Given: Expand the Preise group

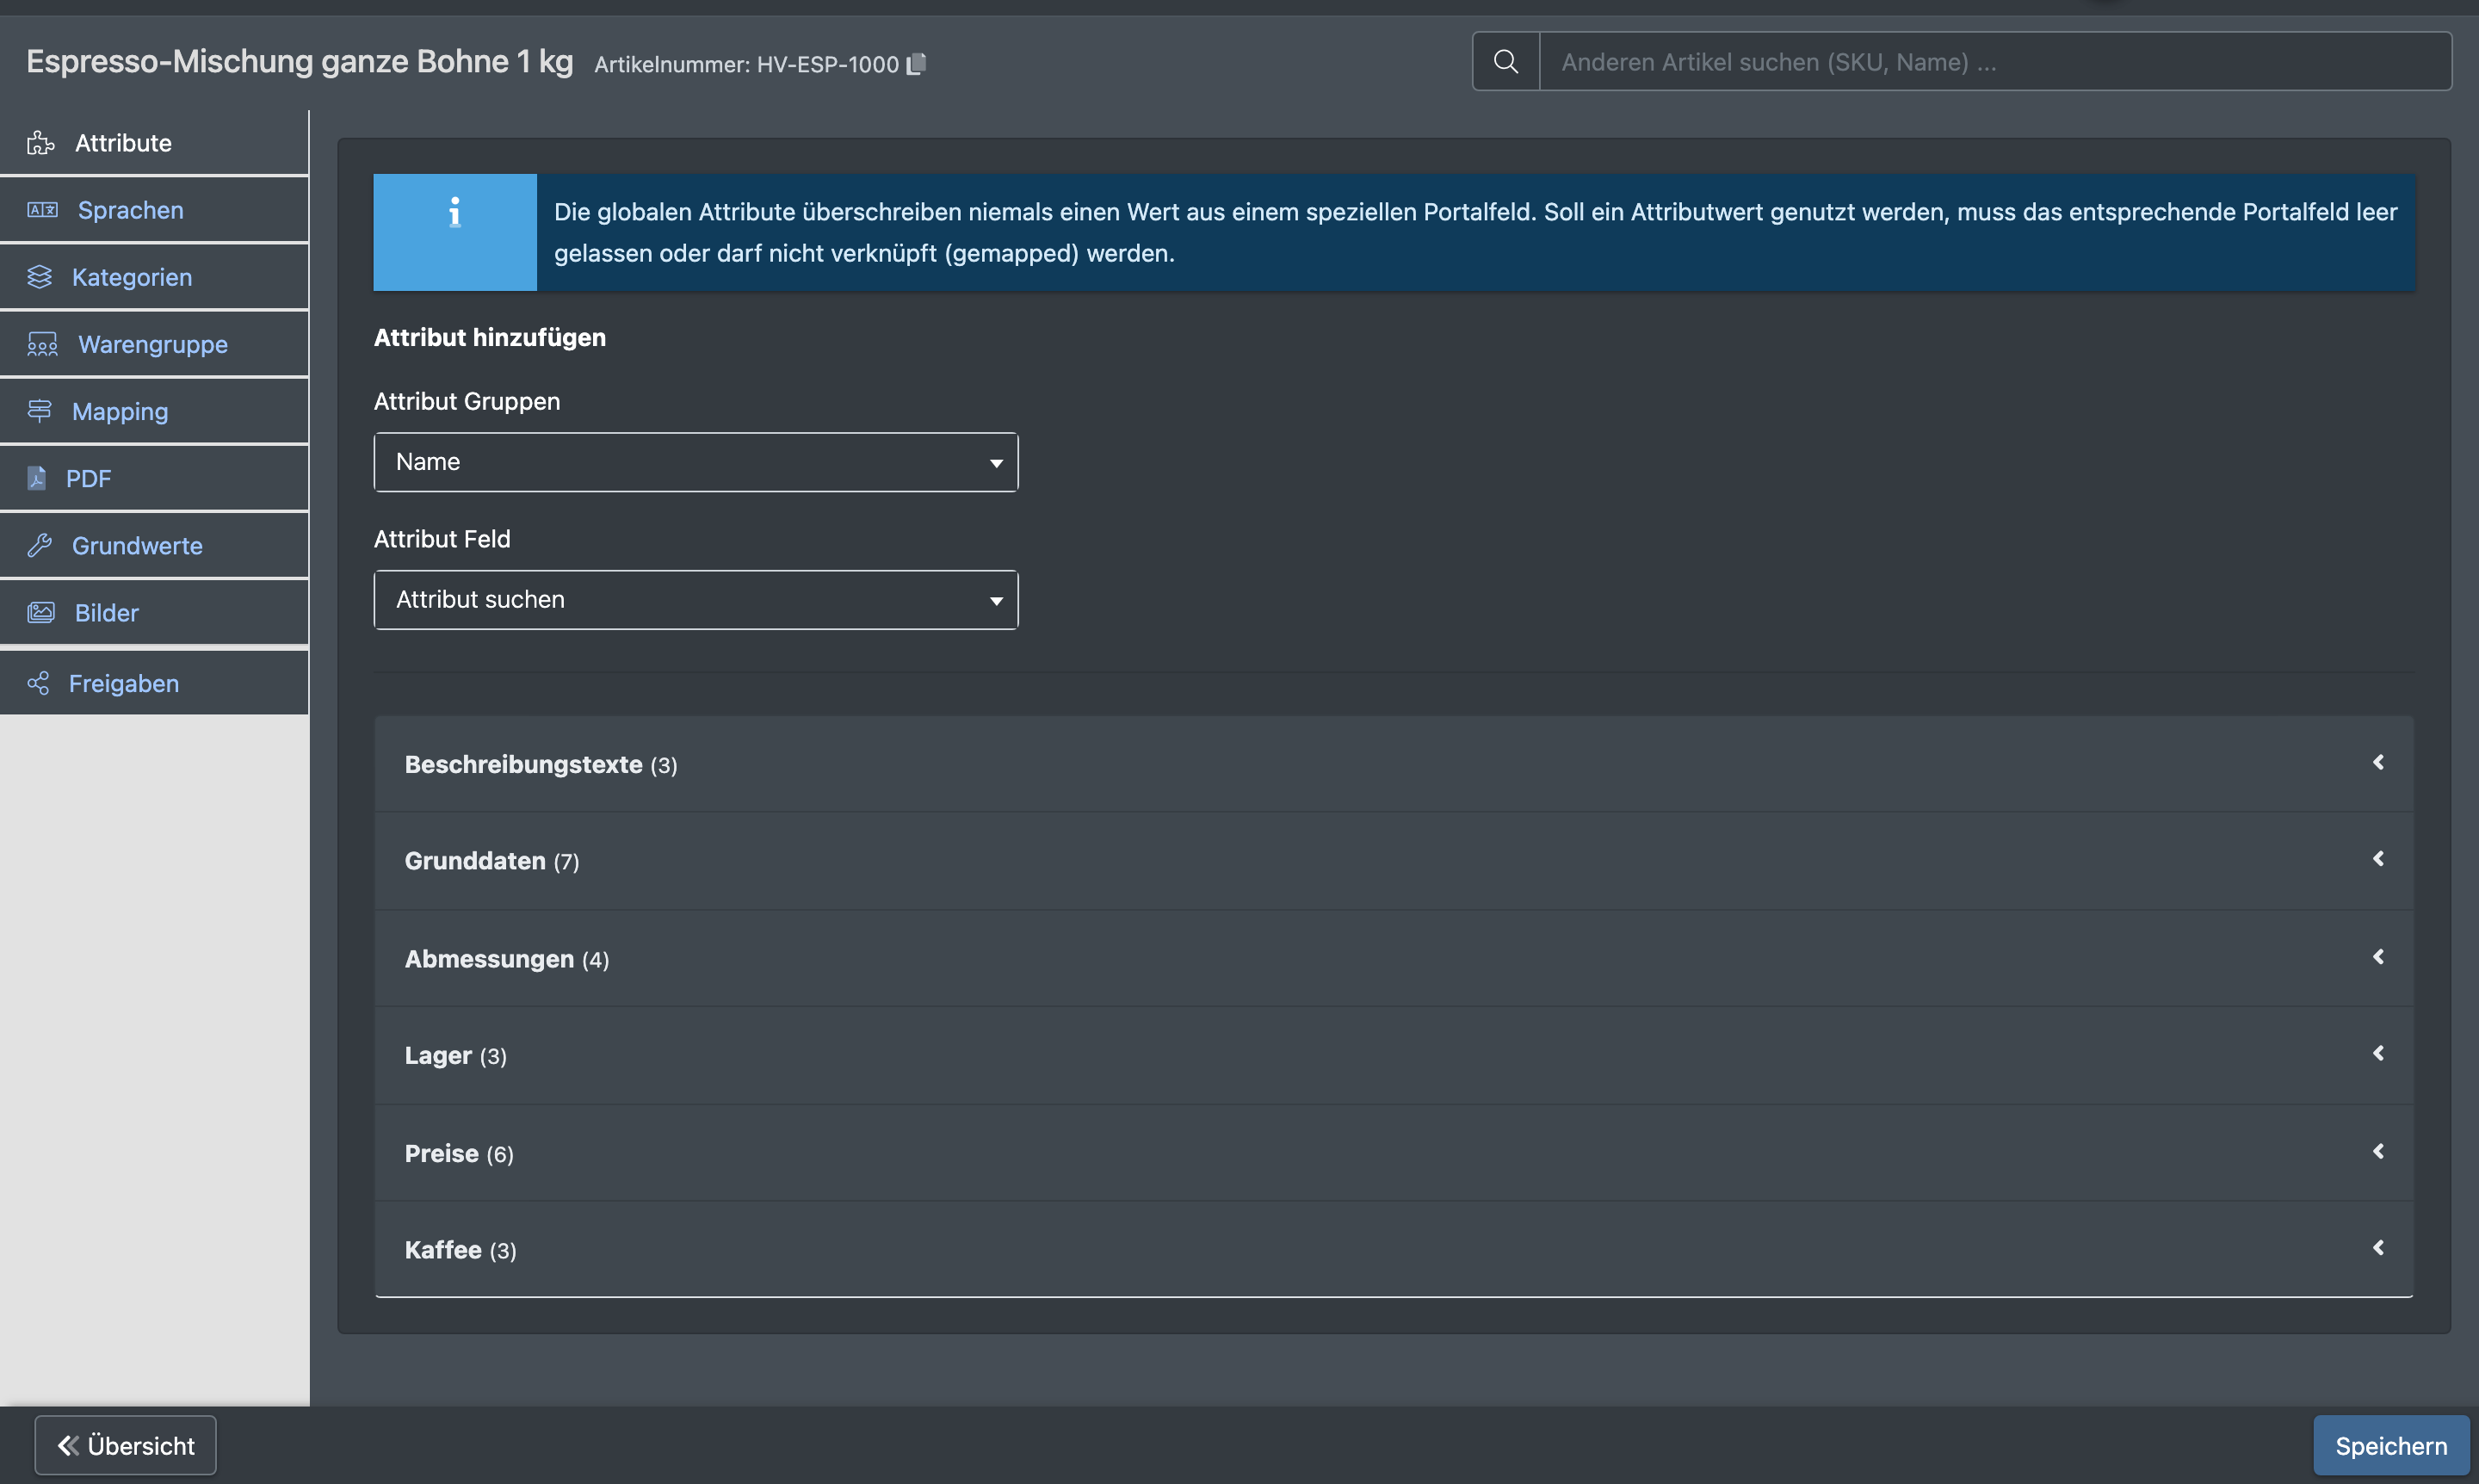Looking at the screenshot, I should 1394,1153.
